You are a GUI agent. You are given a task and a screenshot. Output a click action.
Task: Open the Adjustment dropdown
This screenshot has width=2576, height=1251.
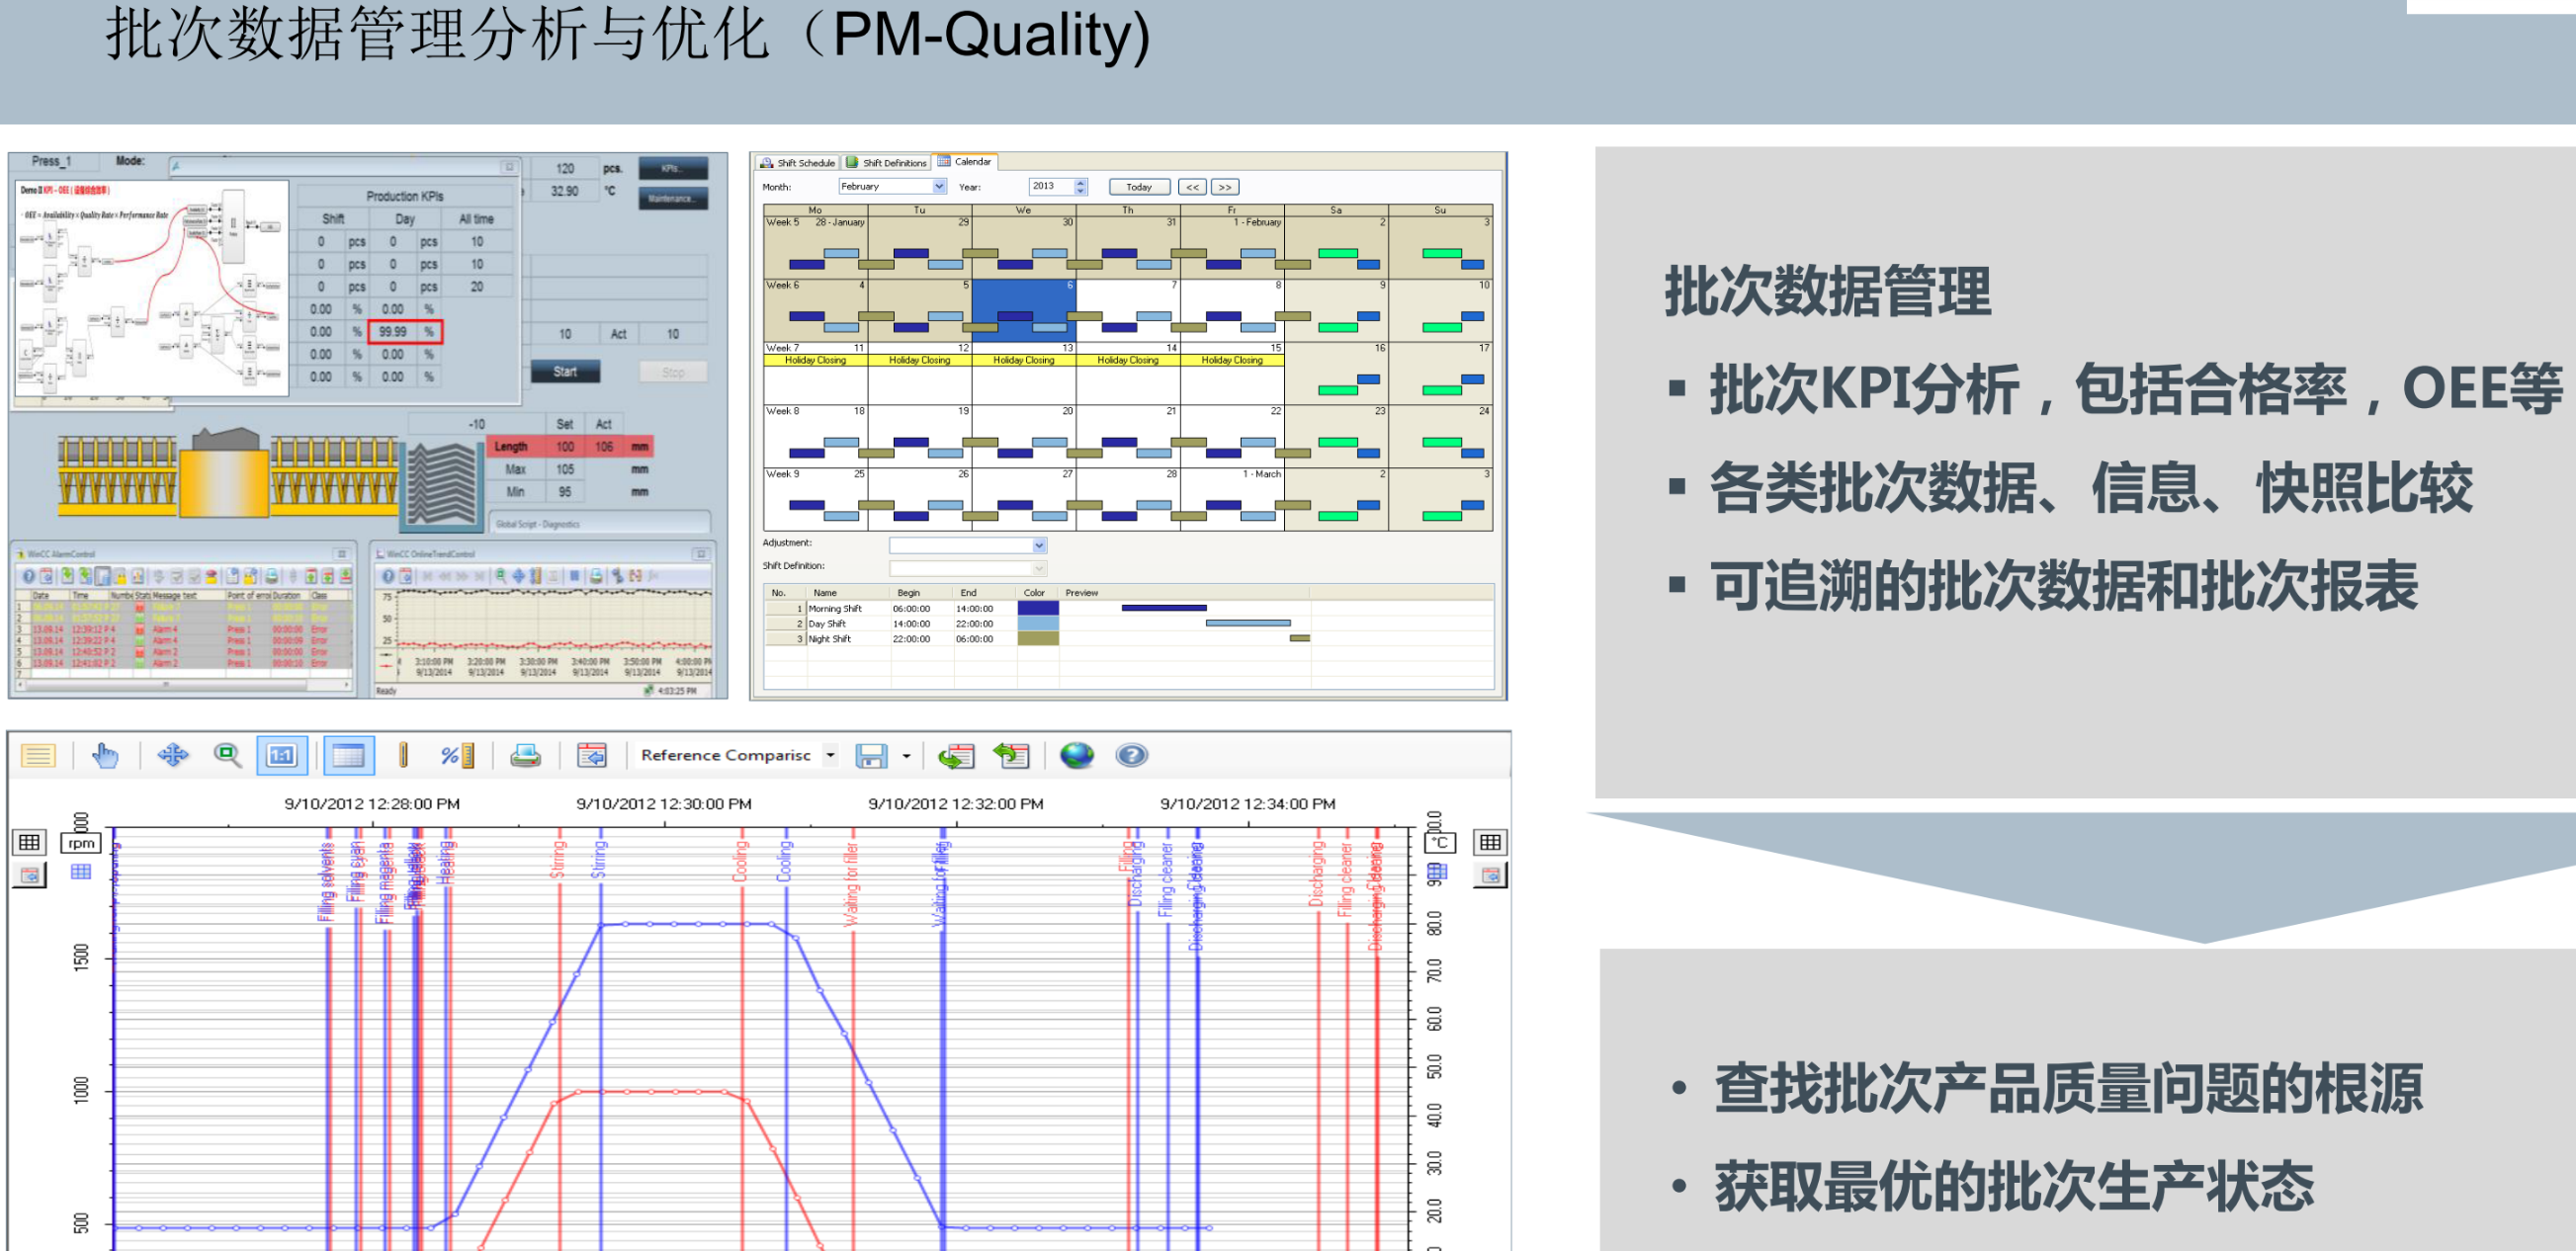1039,545
